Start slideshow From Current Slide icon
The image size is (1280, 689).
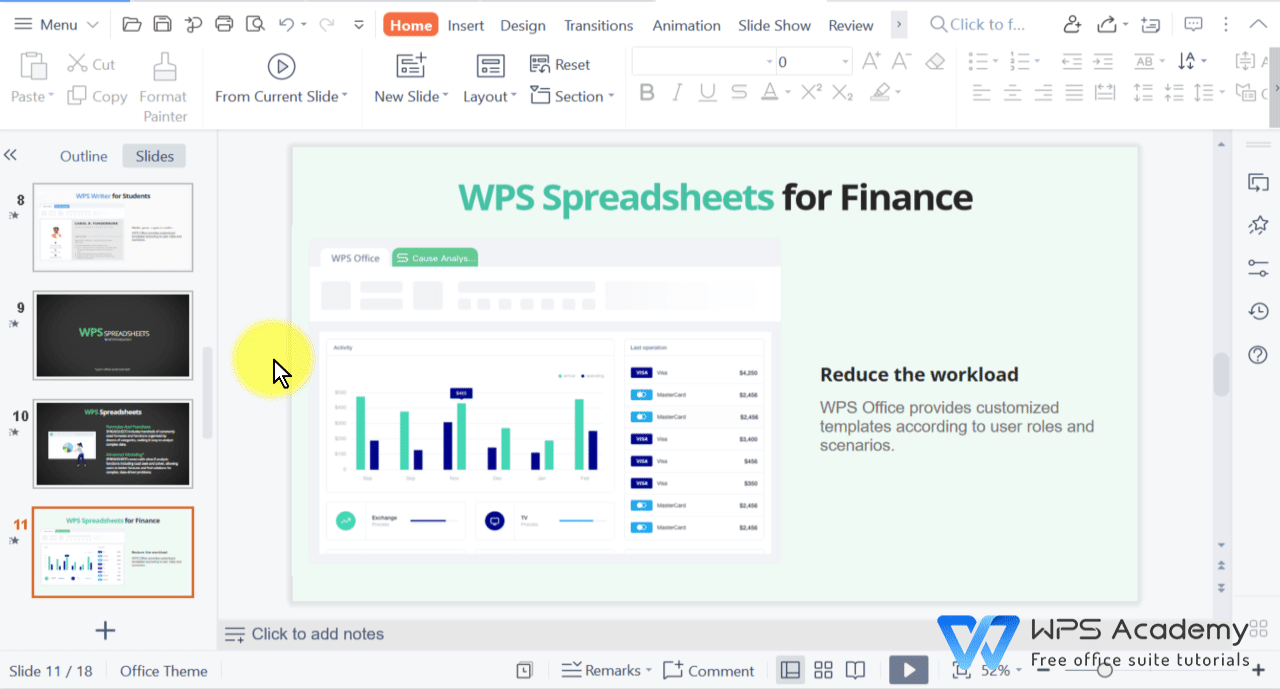pos(281,67)
